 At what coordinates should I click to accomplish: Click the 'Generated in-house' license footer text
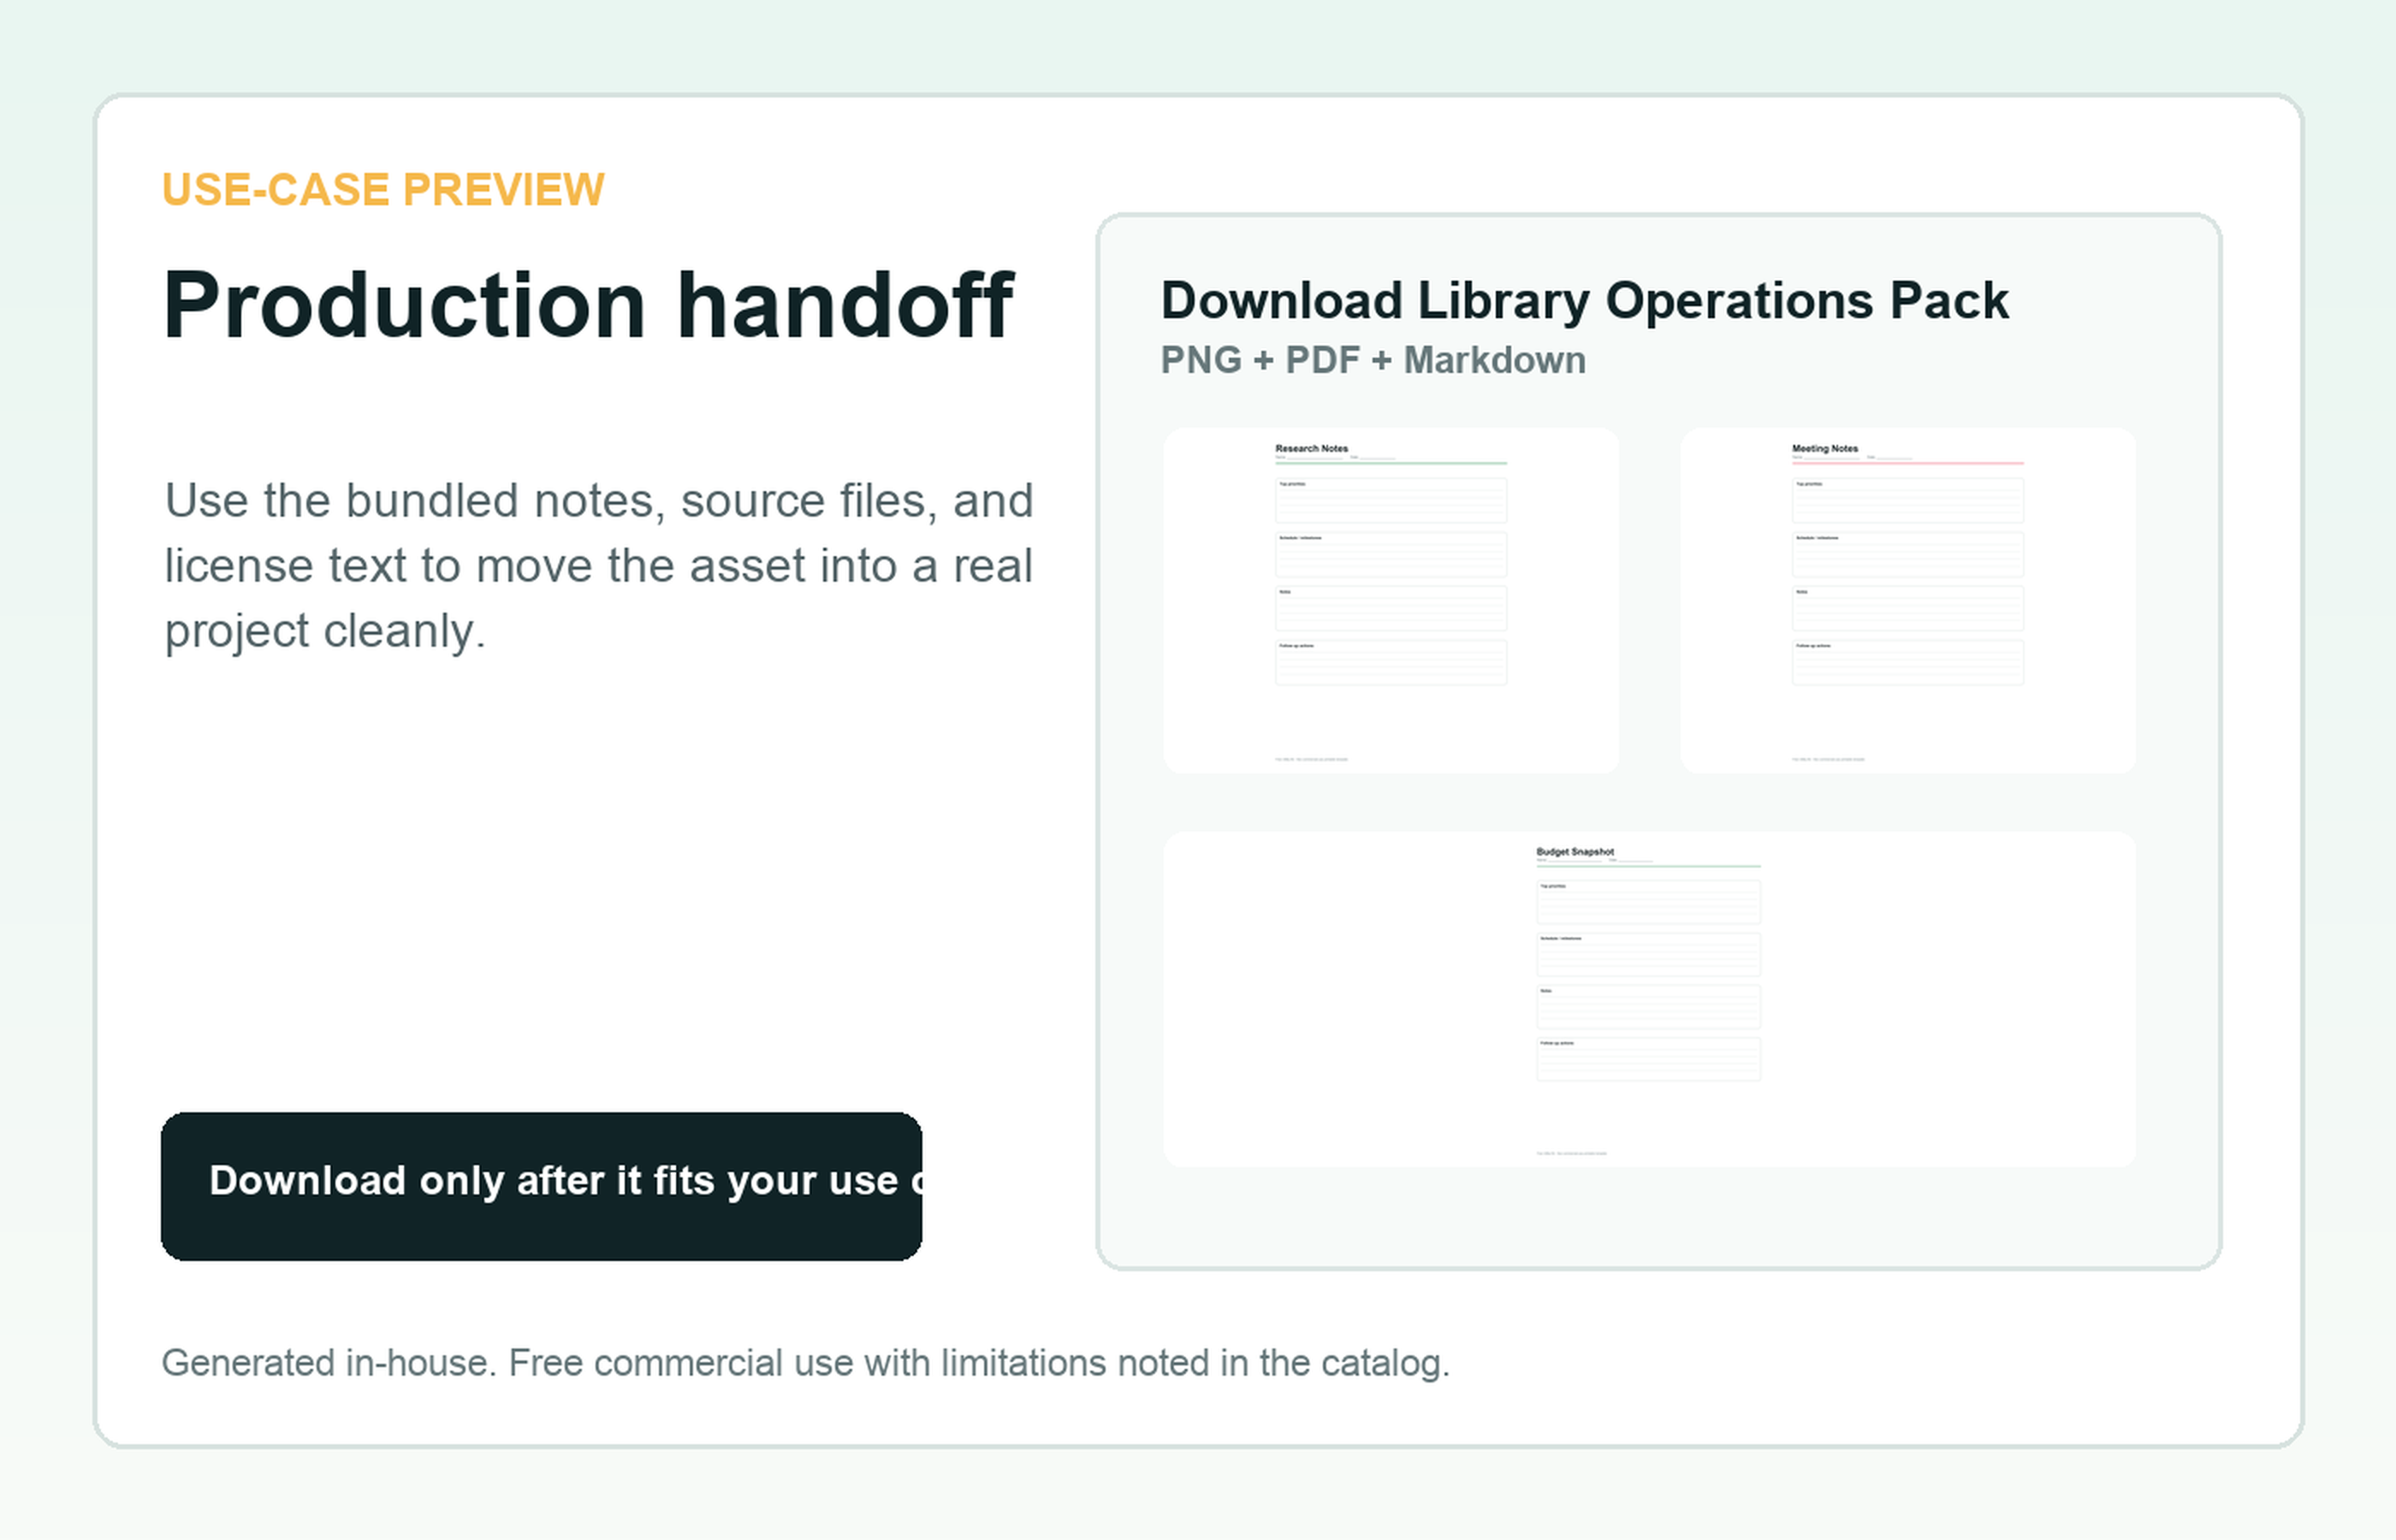tap(806, 1363)
